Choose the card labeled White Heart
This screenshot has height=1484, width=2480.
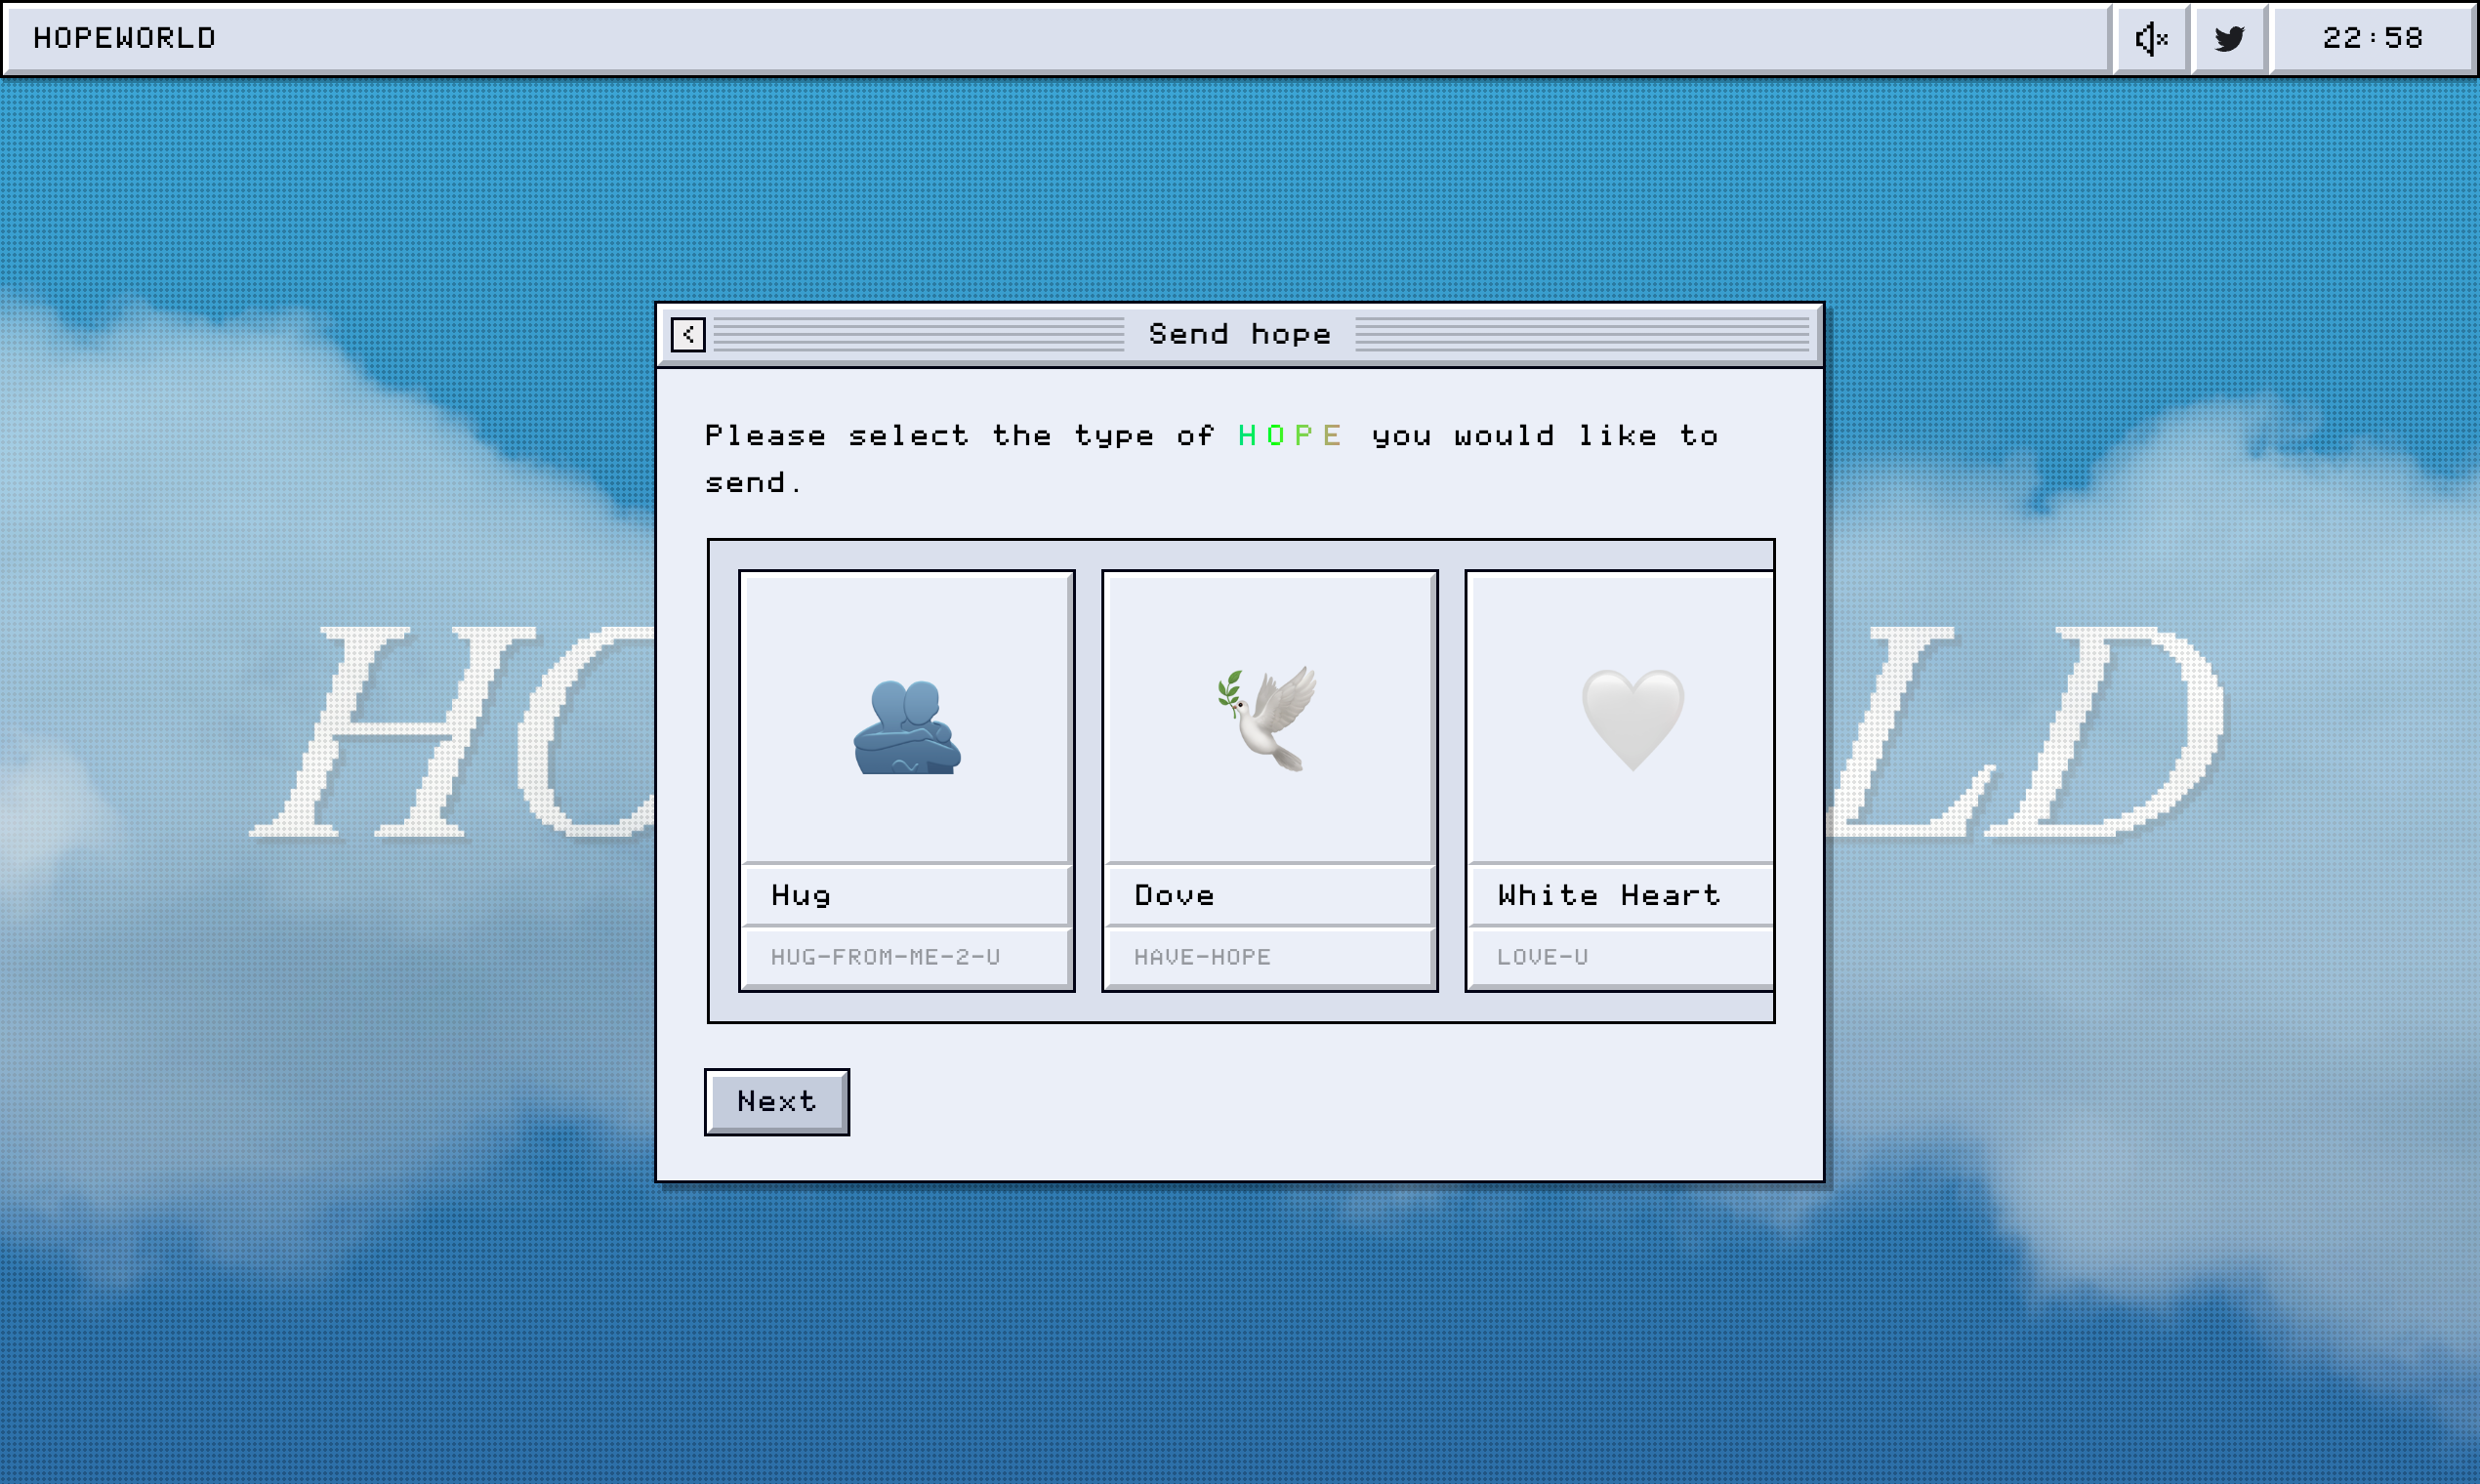click(x=1620, y=781)
